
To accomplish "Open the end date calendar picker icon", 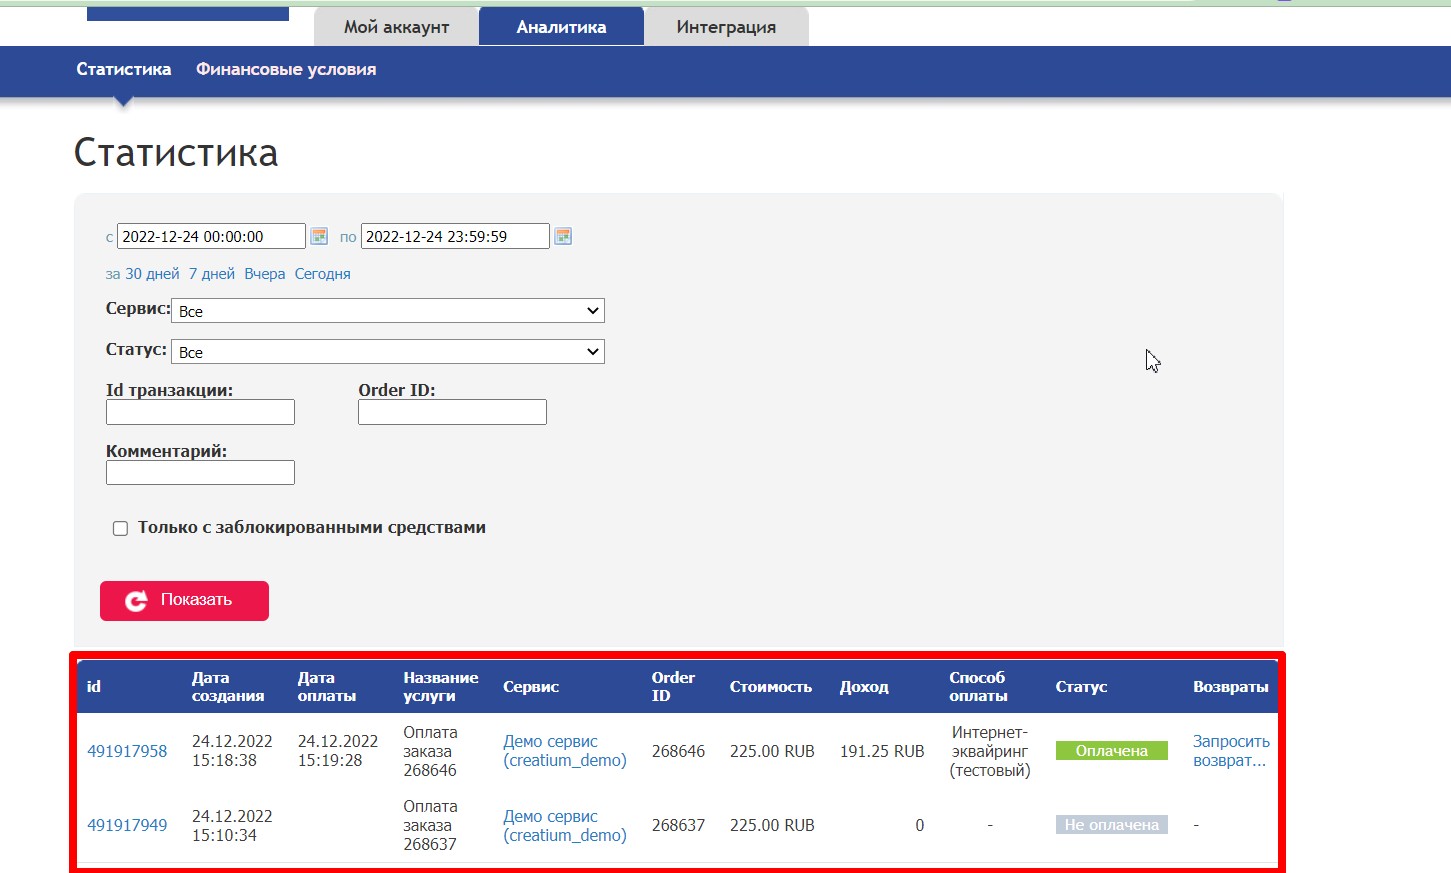I will tap(563, 236).
